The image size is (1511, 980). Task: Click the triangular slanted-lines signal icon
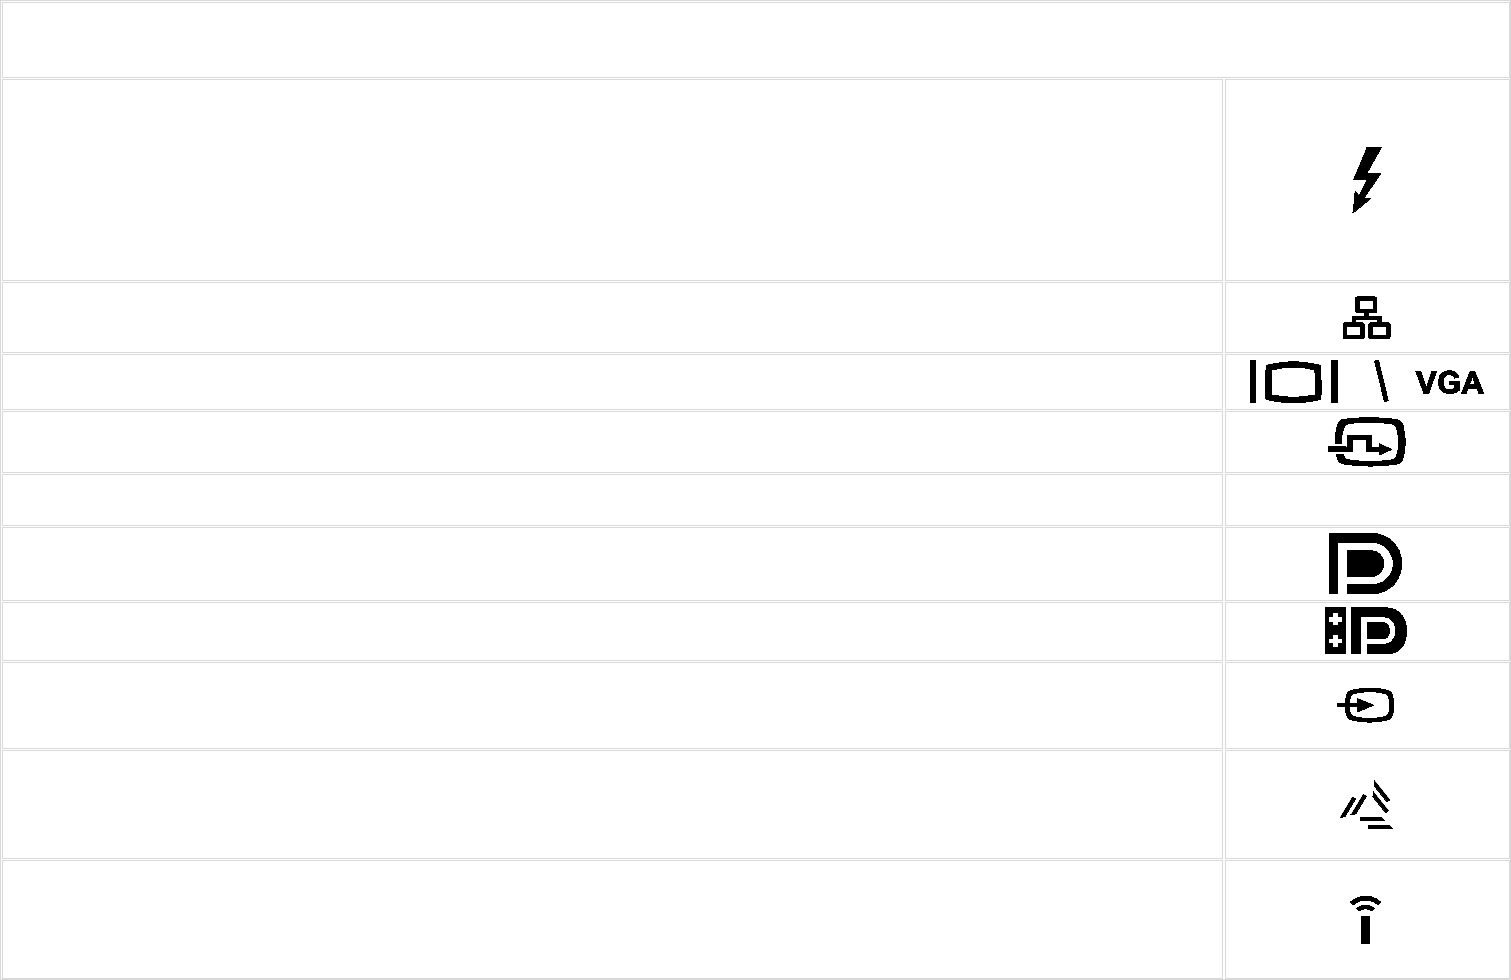[x=1367, y=805]
